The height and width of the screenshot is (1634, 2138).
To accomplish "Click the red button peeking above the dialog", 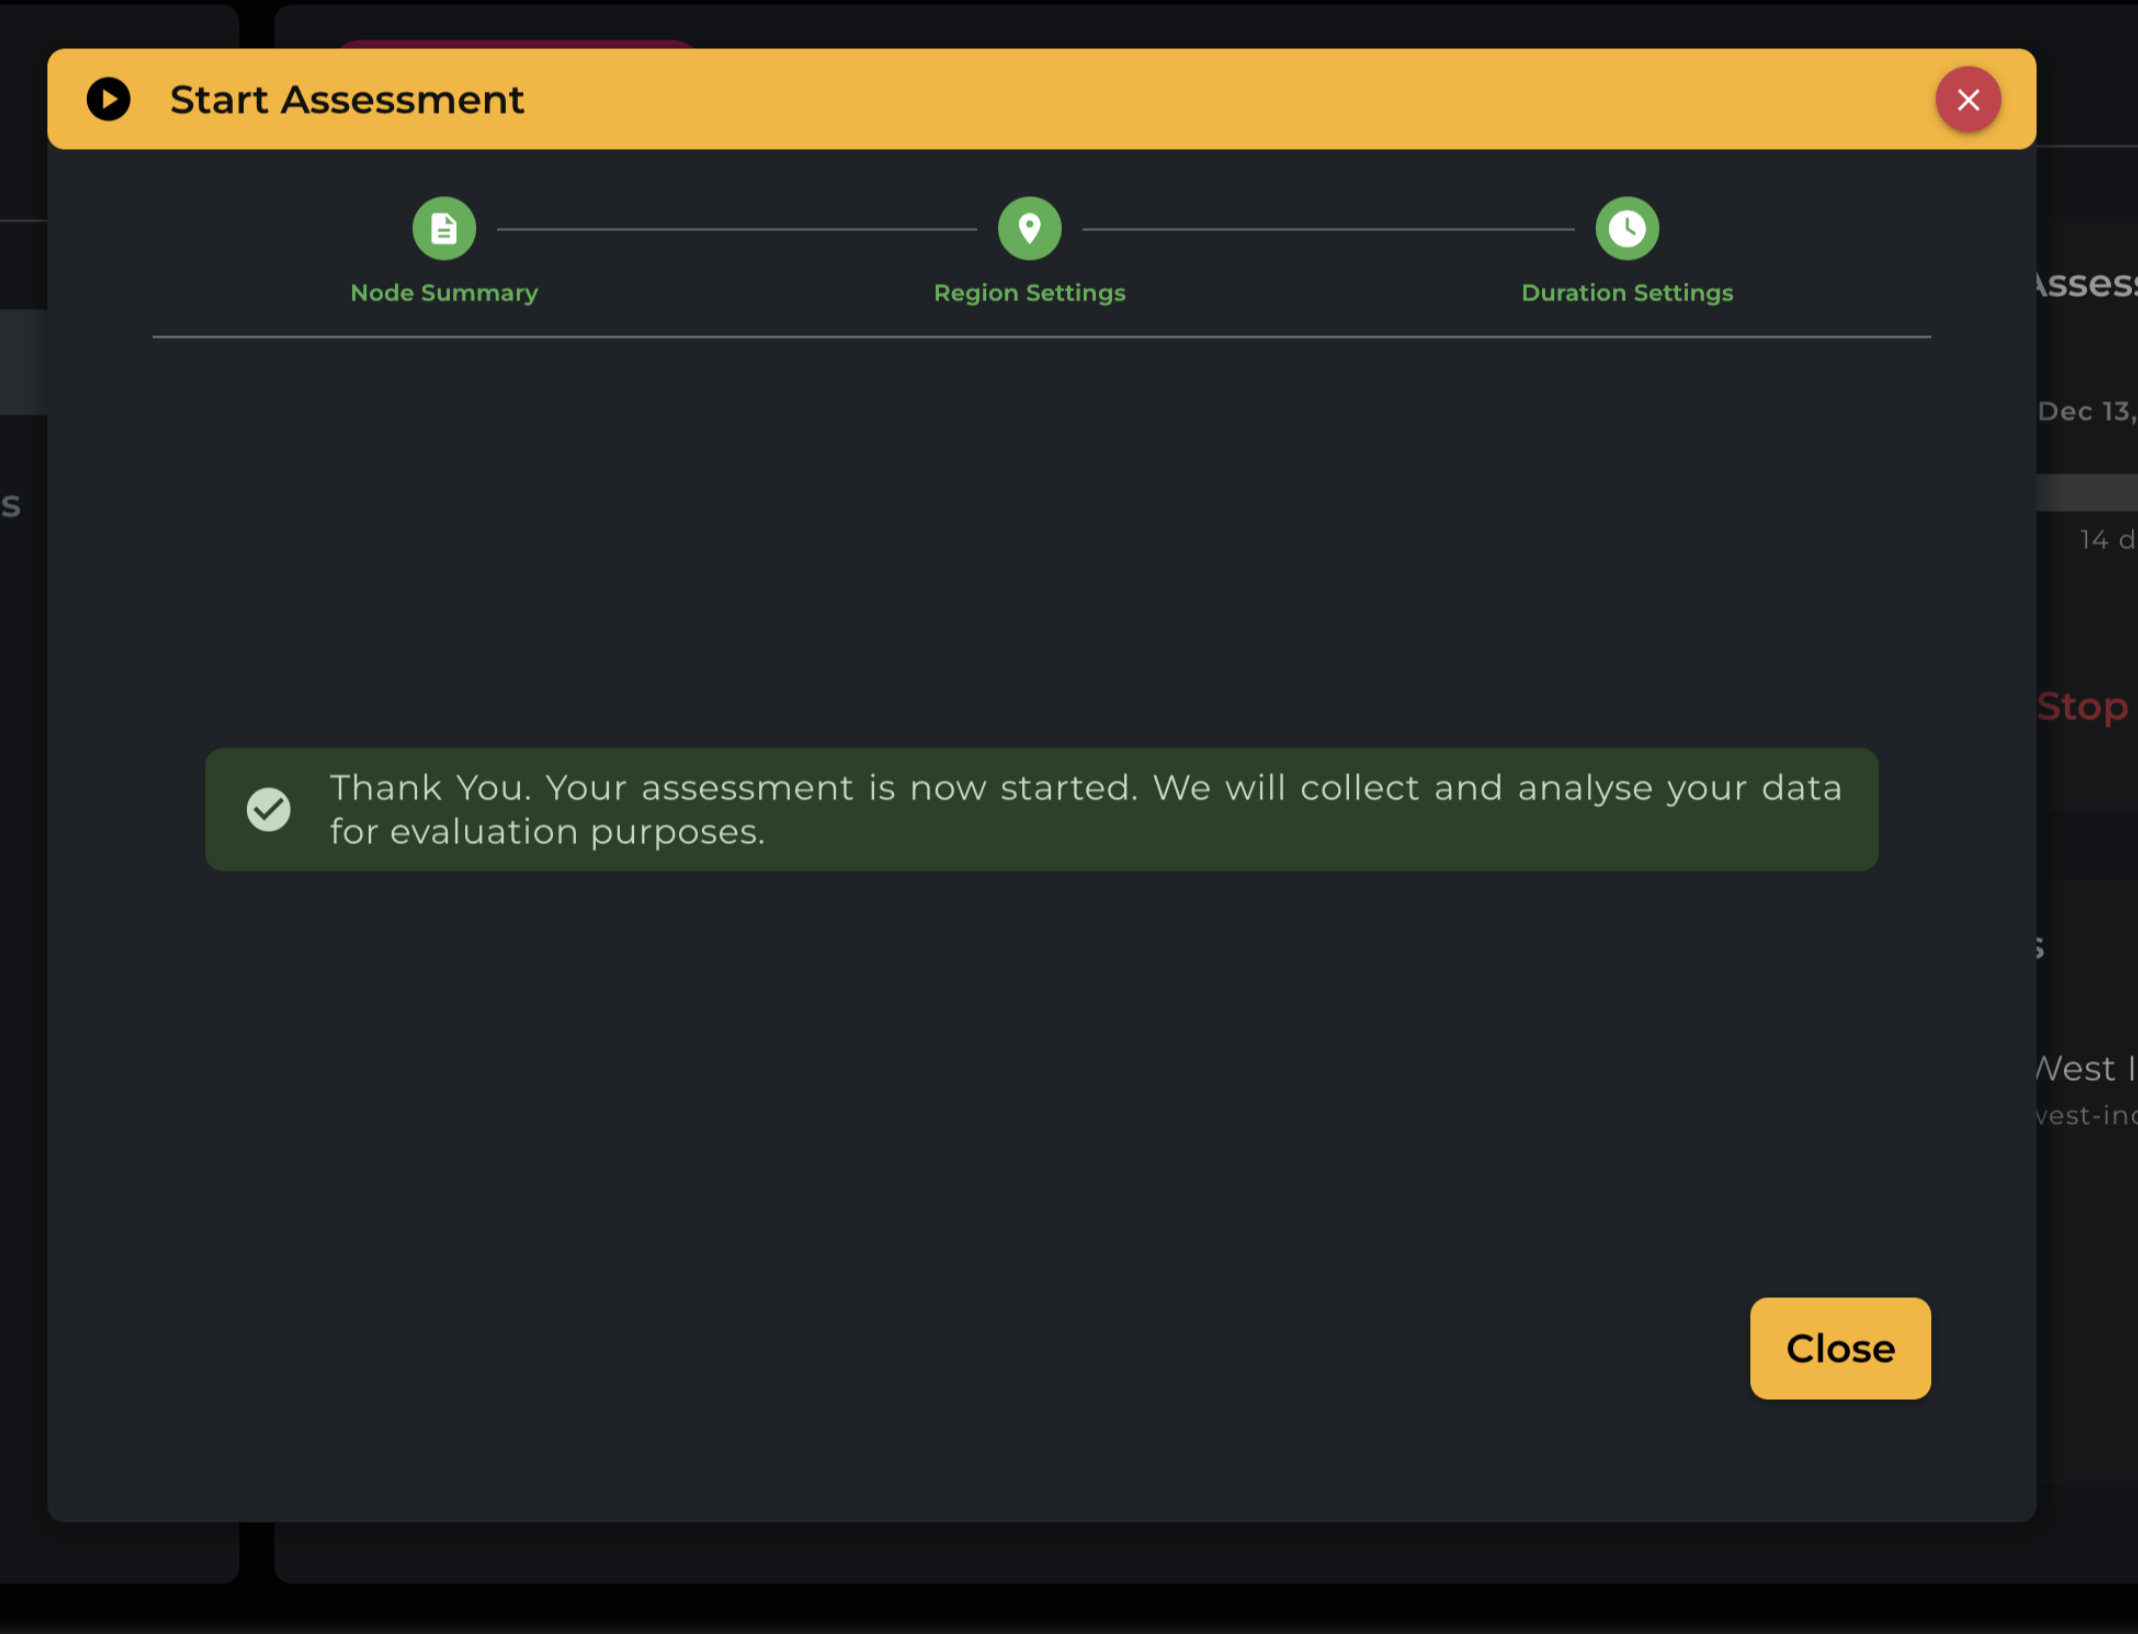I will [x=515, y=43].
